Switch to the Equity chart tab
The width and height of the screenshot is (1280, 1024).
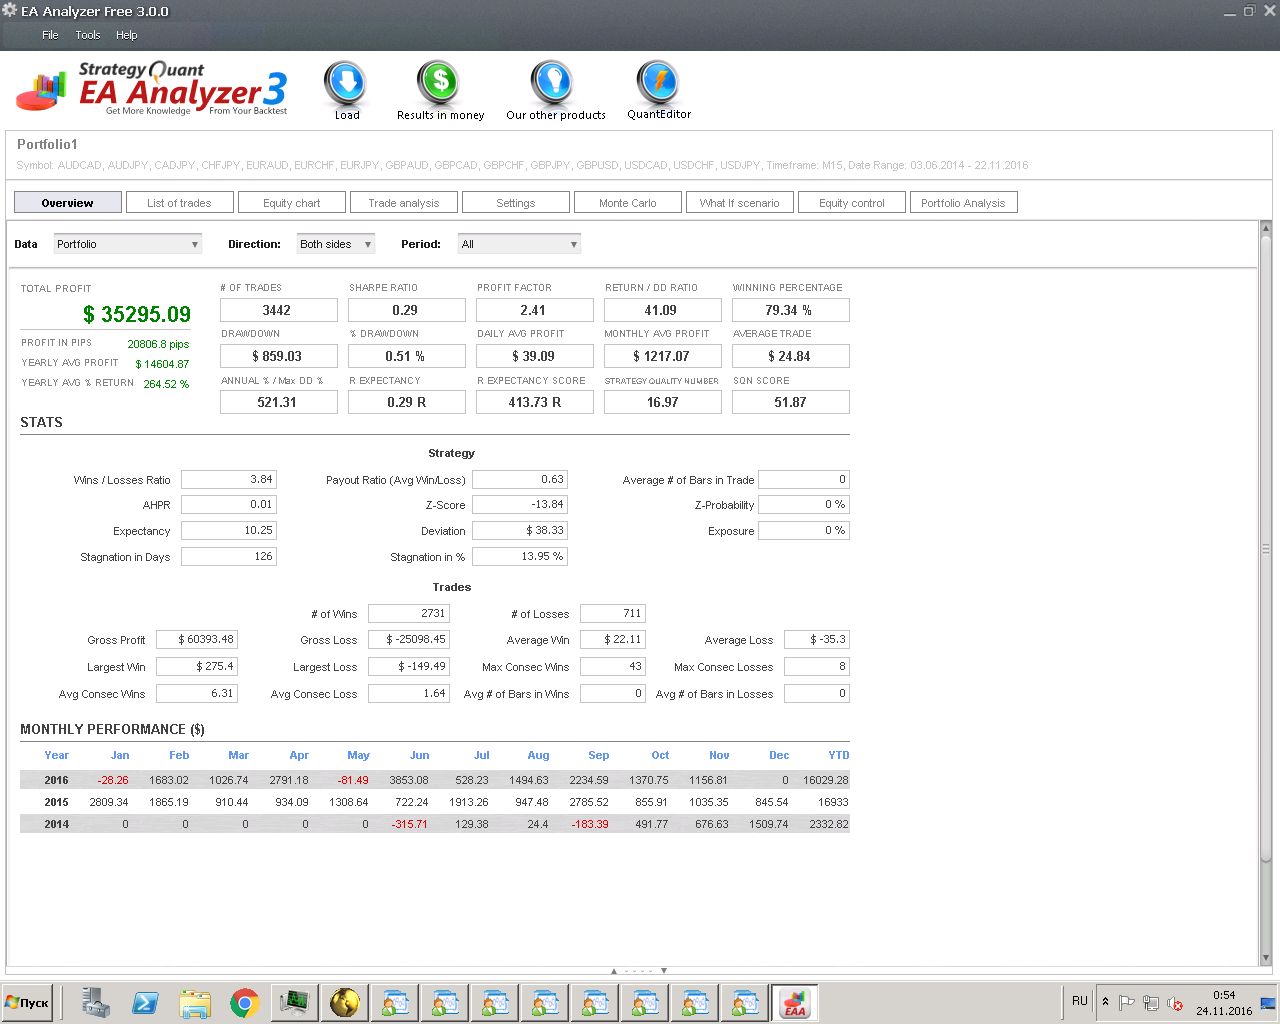pos(291,203)
